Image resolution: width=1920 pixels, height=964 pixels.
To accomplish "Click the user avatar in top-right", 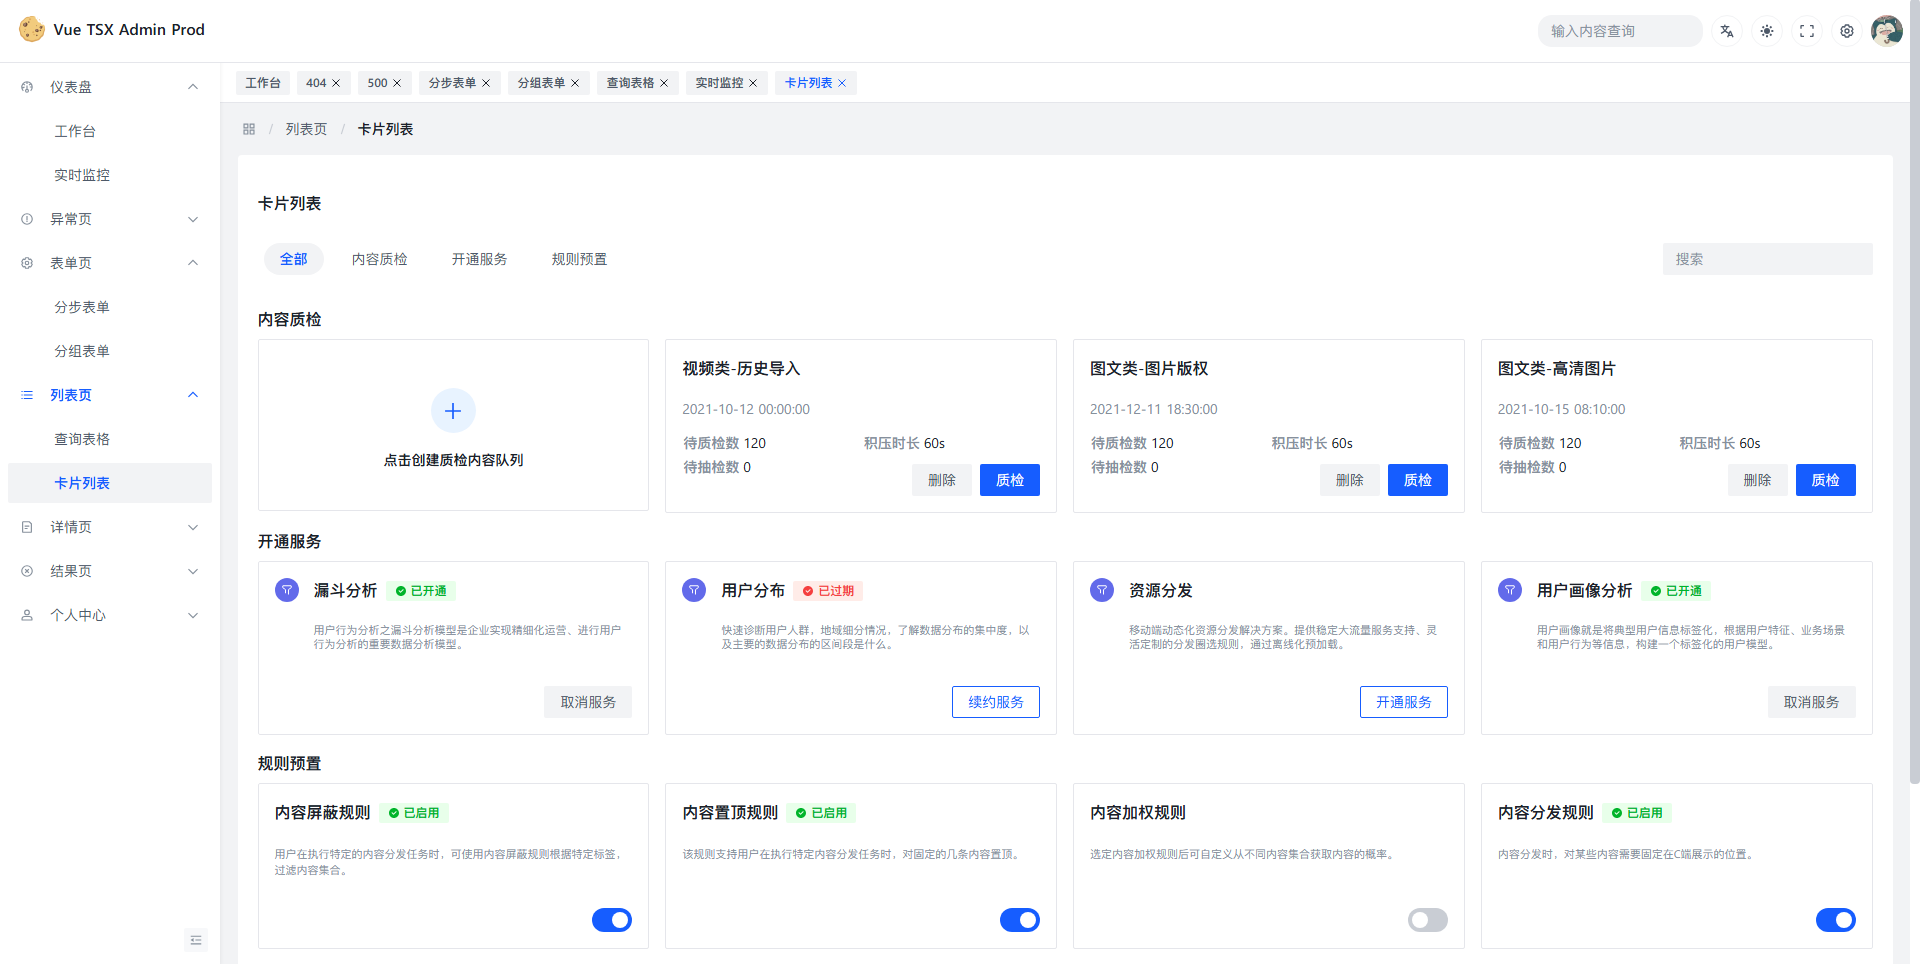I will 1886,31.
